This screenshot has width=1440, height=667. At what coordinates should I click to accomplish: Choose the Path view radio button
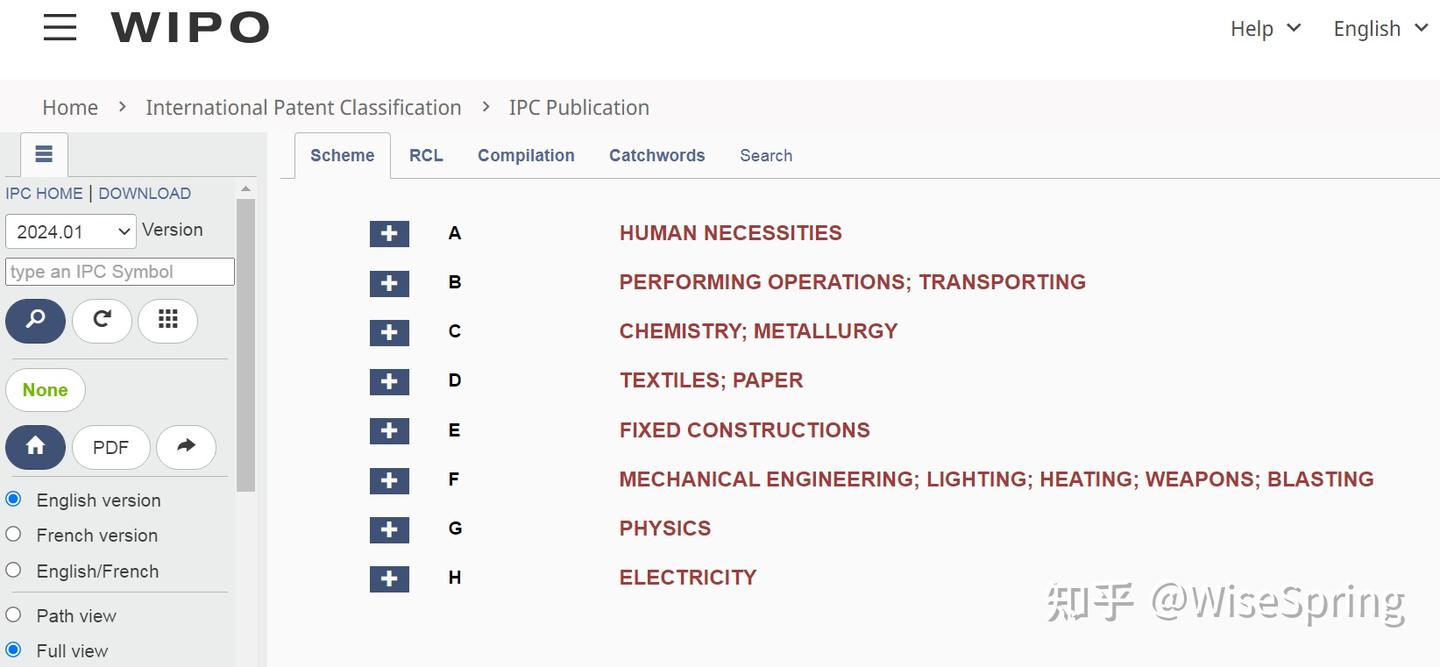click(14, 614)
